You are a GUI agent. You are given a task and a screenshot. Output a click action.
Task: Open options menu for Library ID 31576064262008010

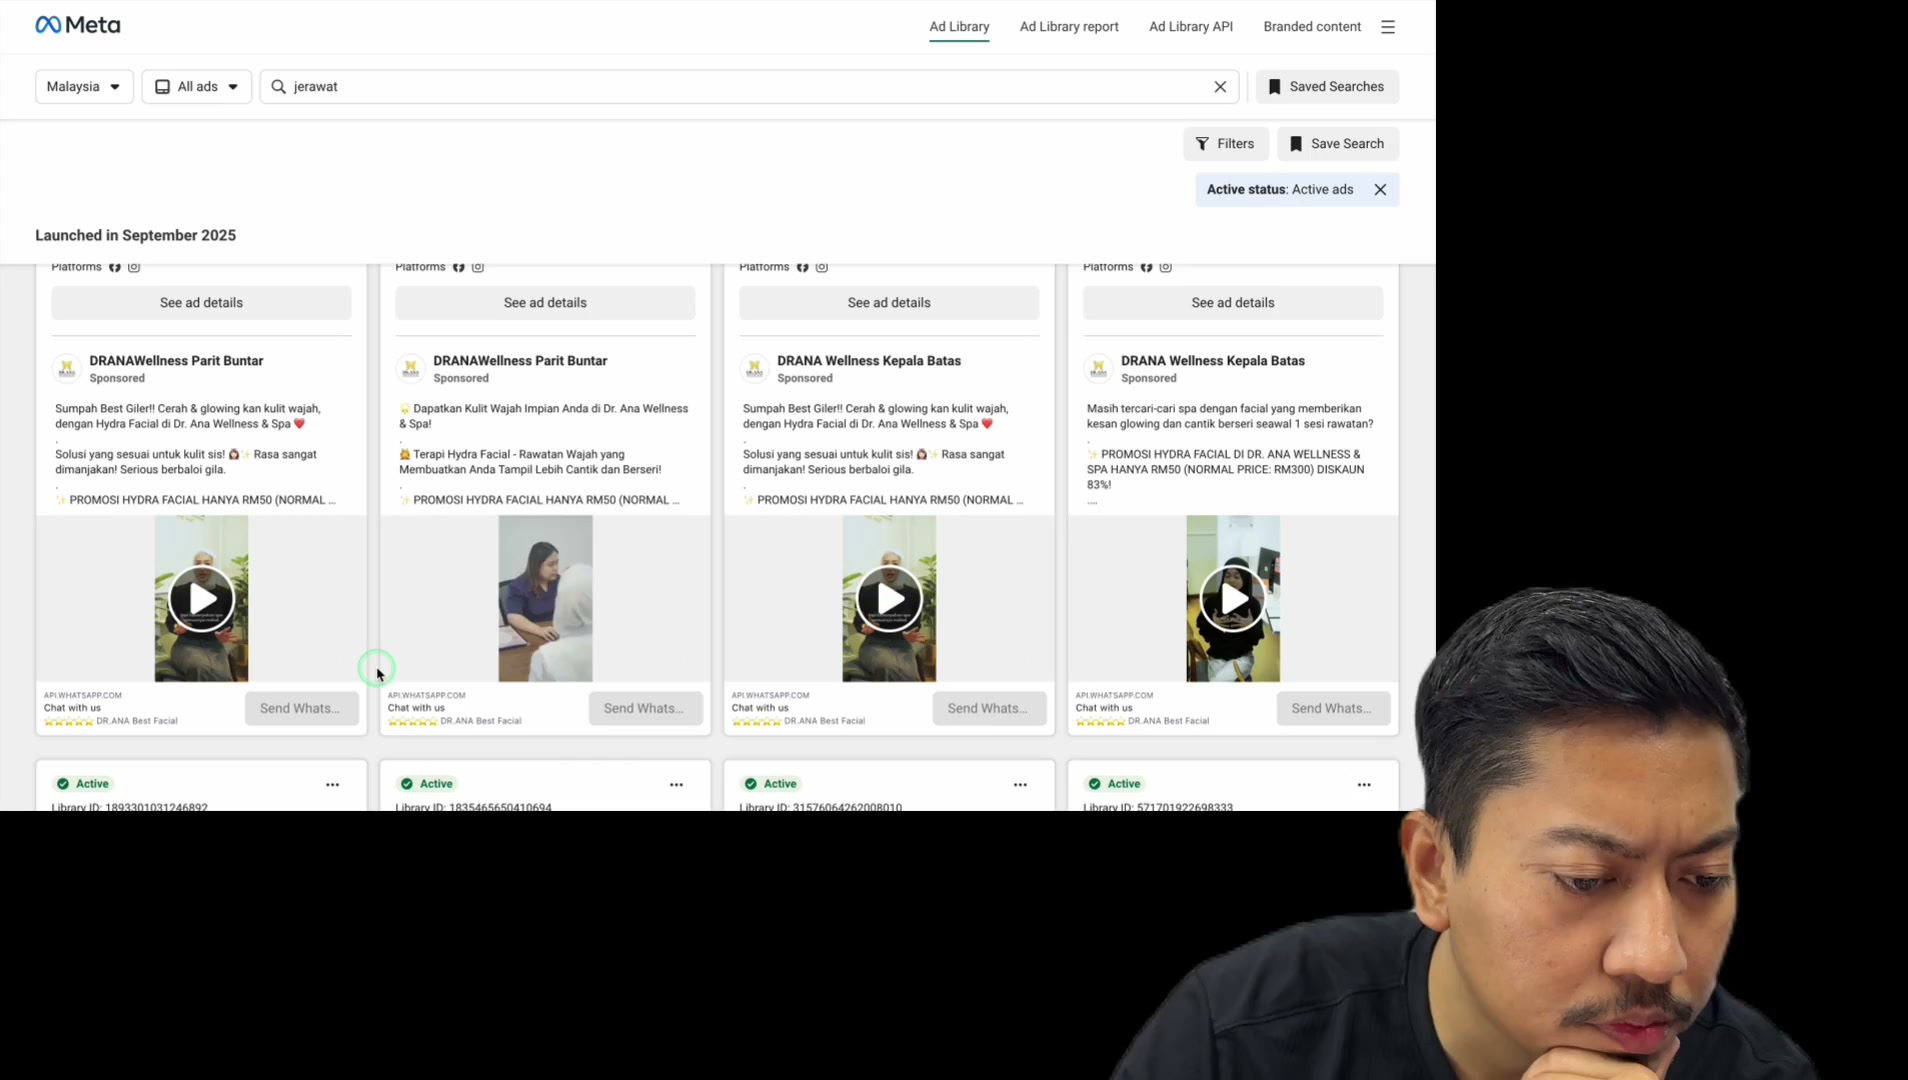pyautogui.click(x=1020, y=785)
